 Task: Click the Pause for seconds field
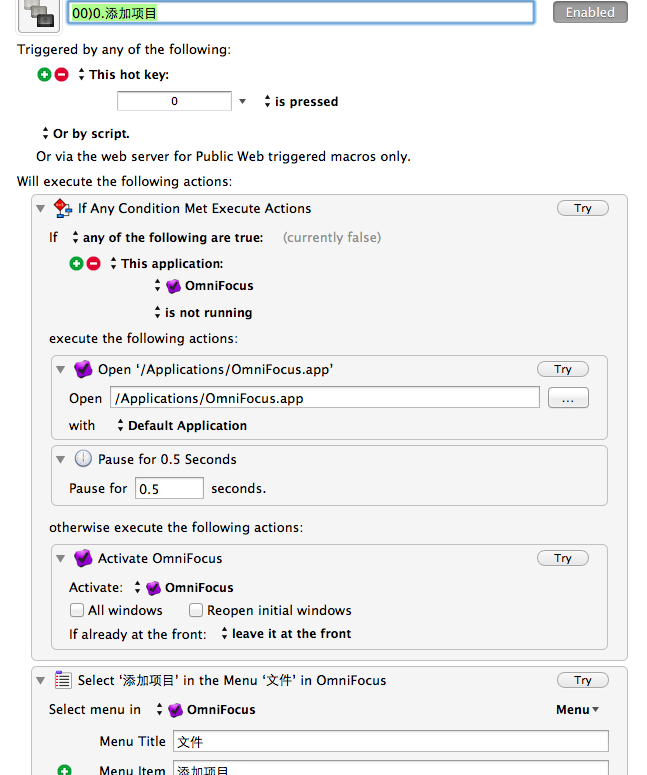pyautogui.click(x=169, y=488)
